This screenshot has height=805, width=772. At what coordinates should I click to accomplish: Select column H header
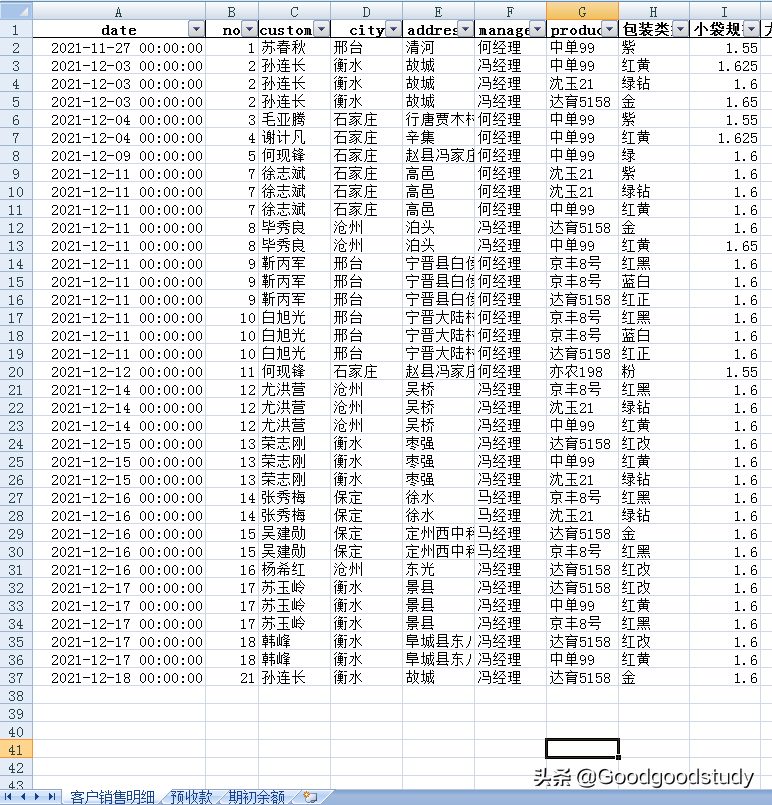[x=654, y=11]
